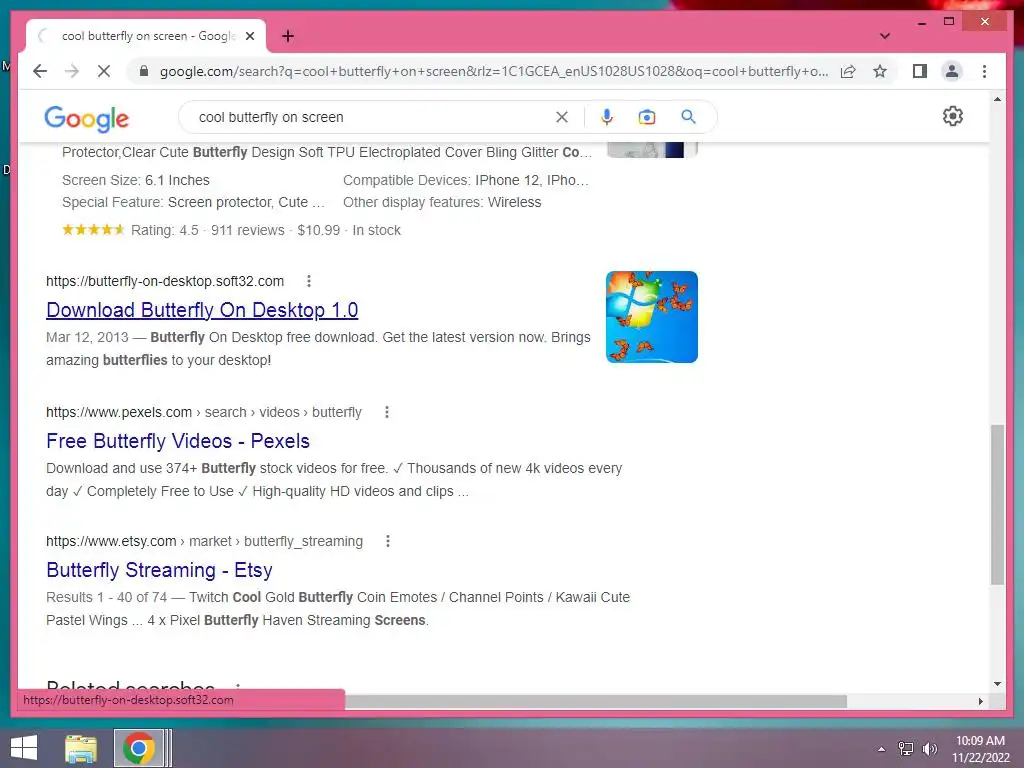Click the www.pexels.com breadcrumb URL
The image size is (1024, 768).
204,412
